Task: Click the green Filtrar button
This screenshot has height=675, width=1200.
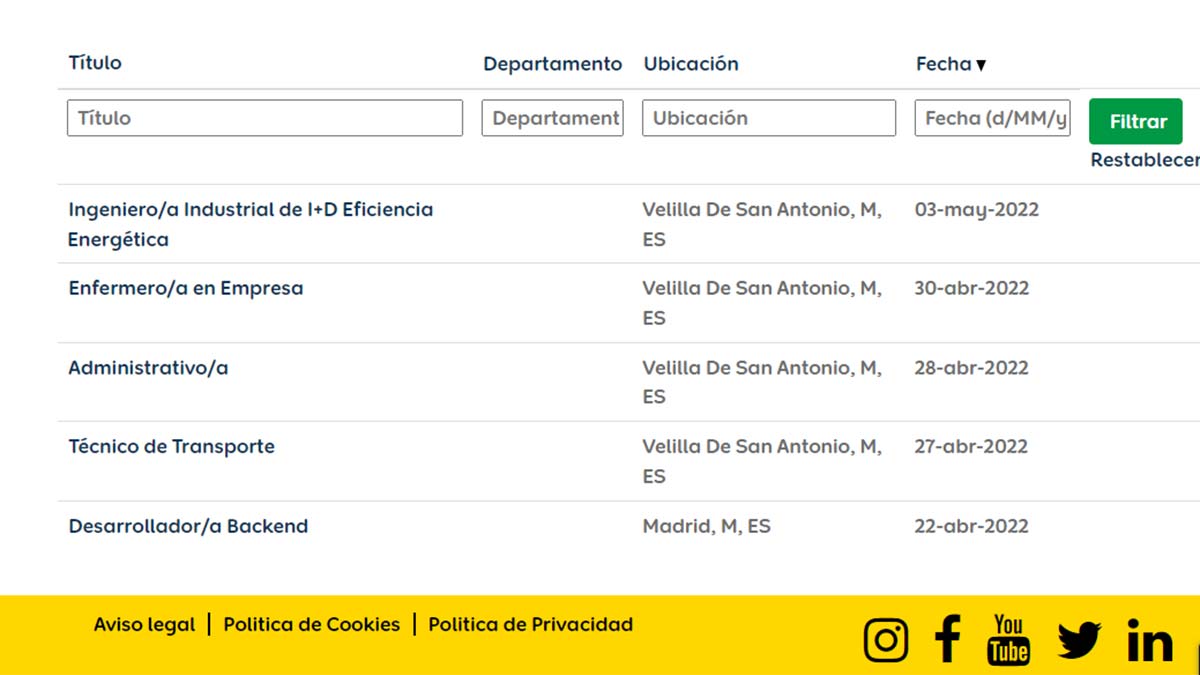Action: pyautogui.click(x=1135, y=121)
